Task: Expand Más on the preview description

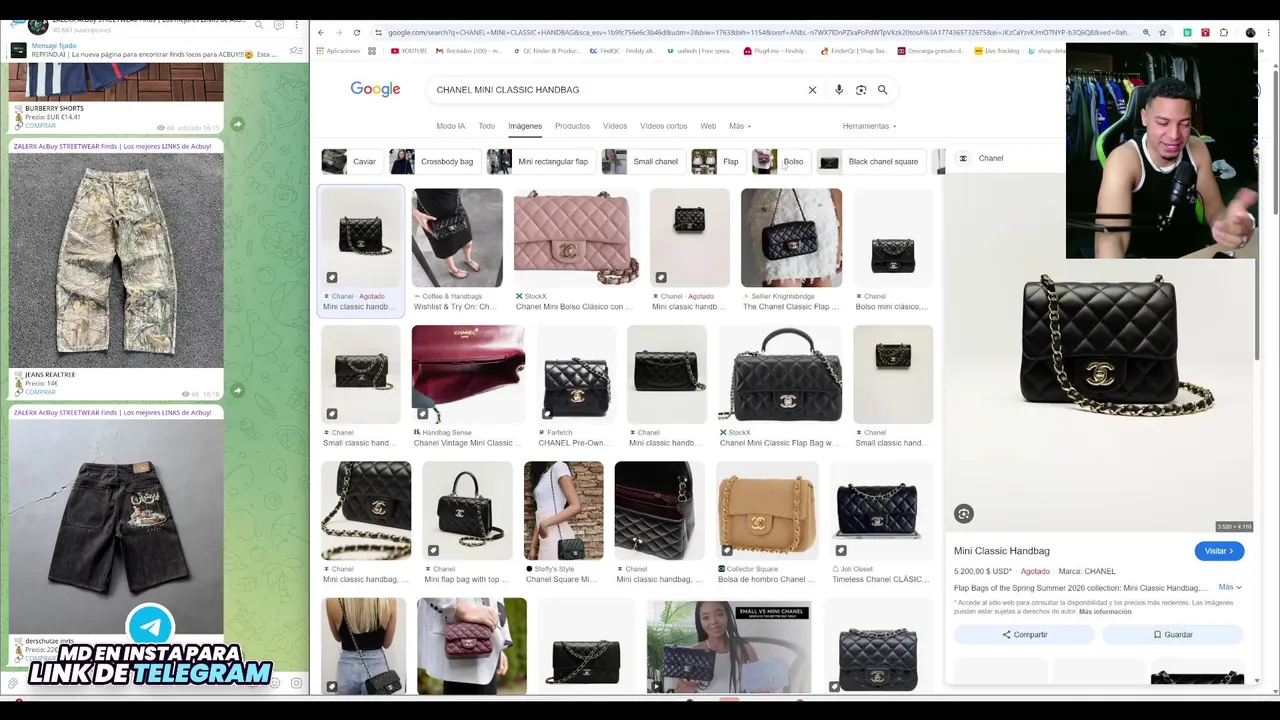Action: coord(1230,588)
